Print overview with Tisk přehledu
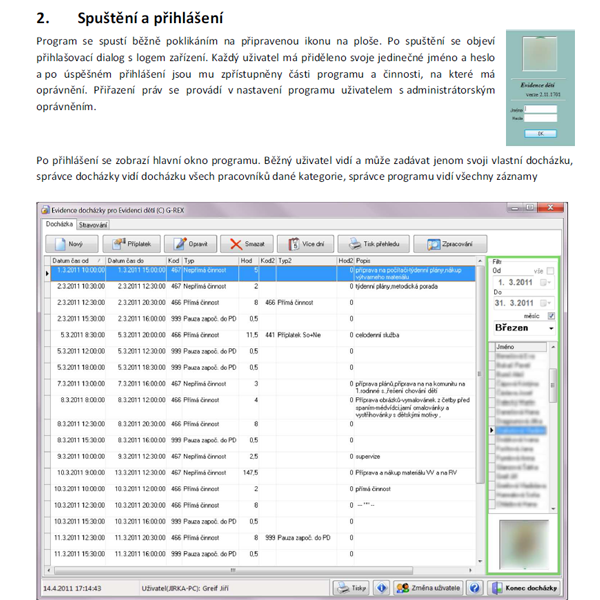This screenshot has width=600, height=600. point(373,244)
